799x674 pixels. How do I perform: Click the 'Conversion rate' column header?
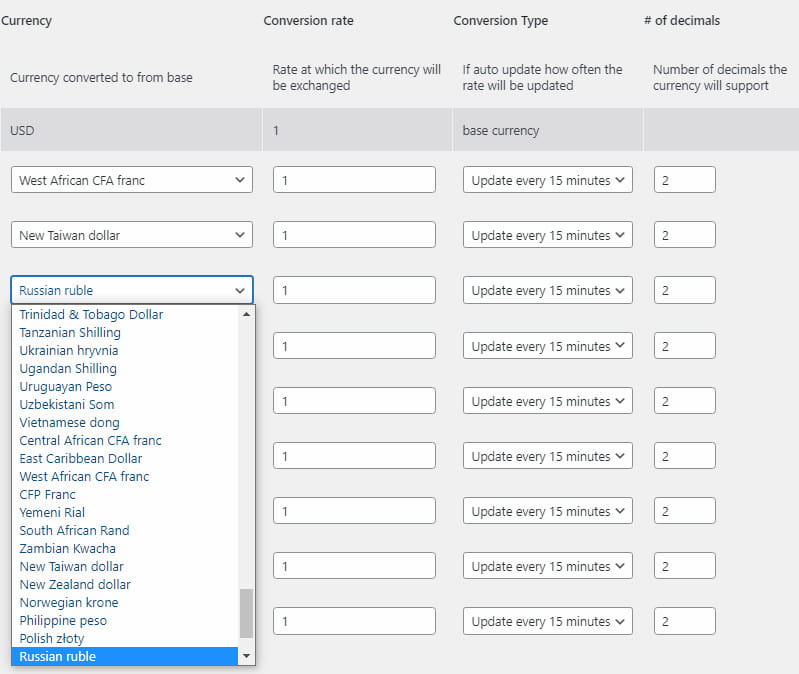[x=308, y=21]
